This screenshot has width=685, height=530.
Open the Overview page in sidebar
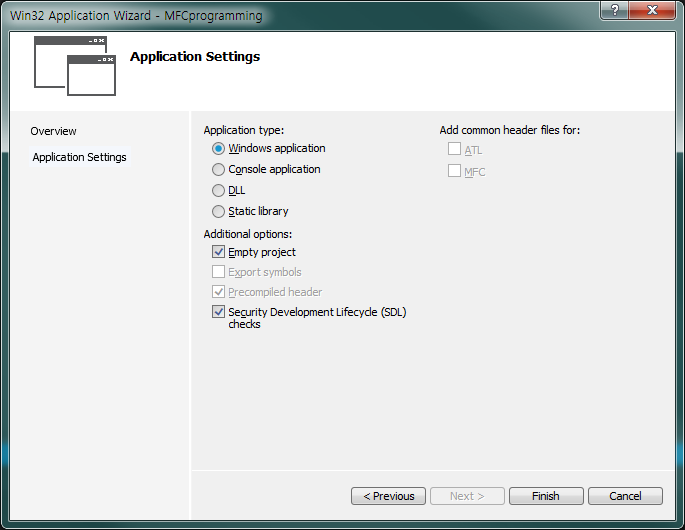53,131
